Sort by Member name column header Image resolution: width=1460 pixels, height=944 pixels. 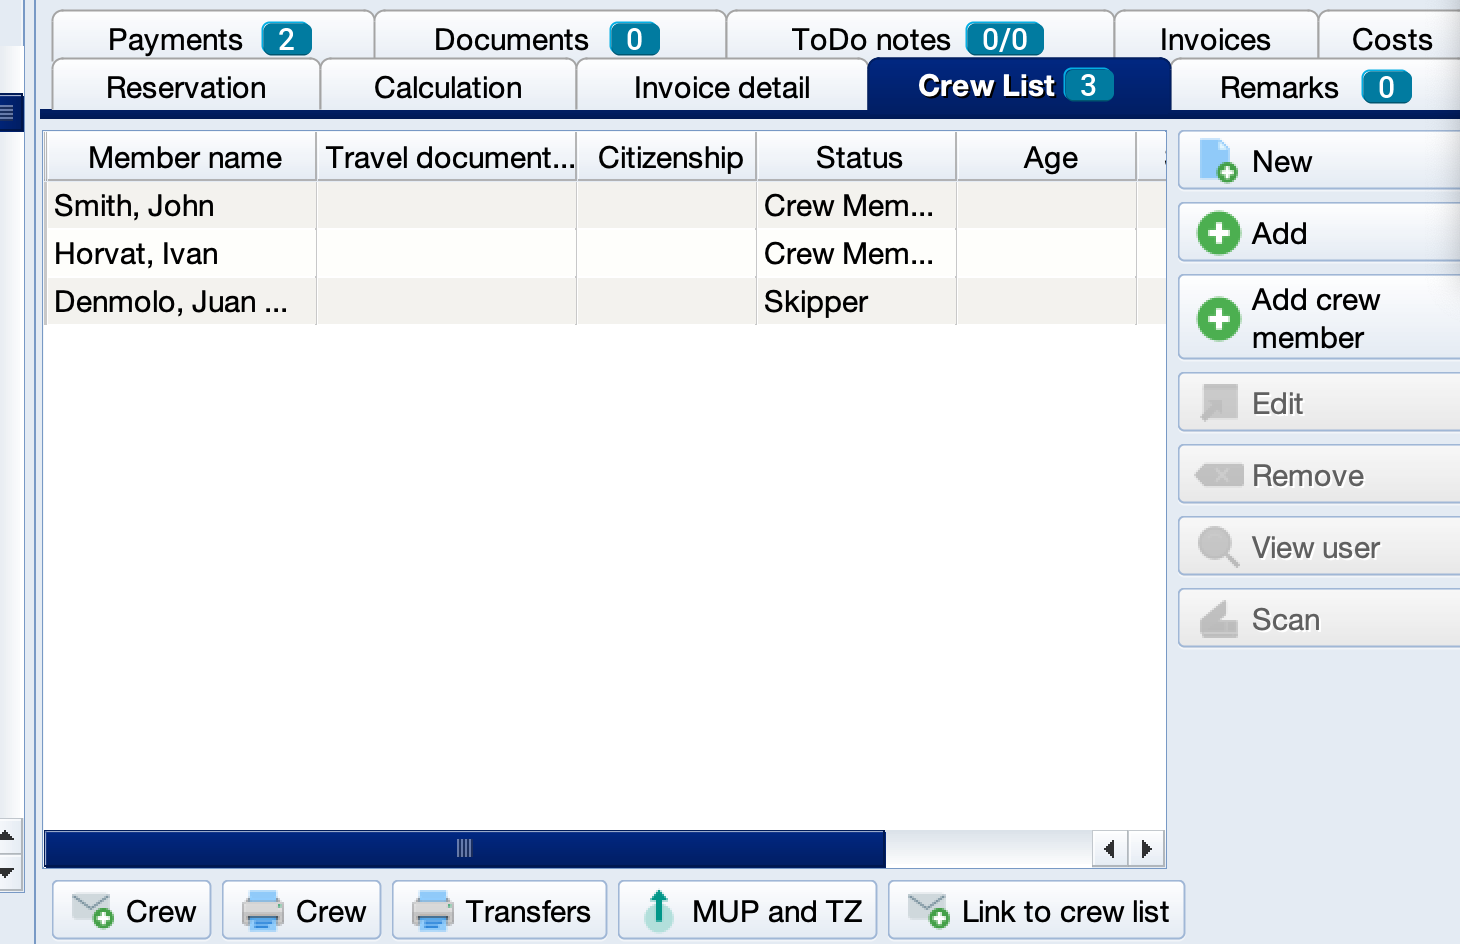(x=184, y=158)
